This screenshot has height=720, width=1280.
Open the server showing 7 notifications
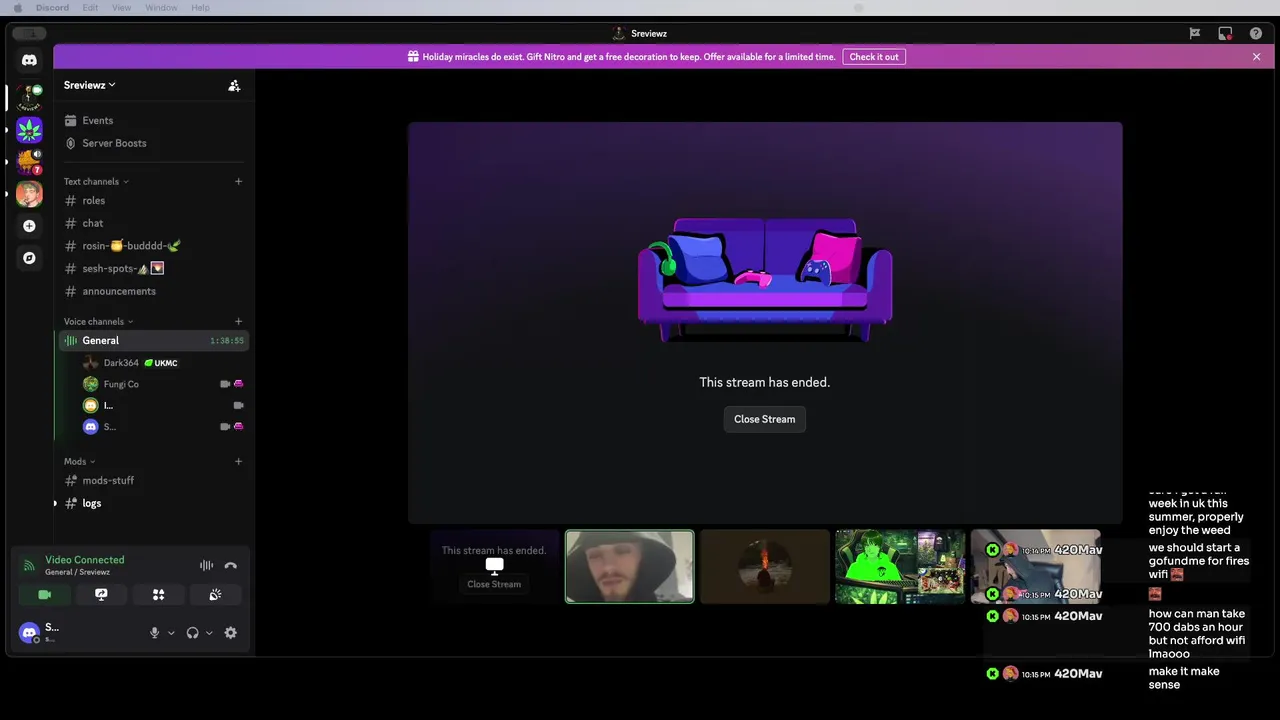coord(29,161)
